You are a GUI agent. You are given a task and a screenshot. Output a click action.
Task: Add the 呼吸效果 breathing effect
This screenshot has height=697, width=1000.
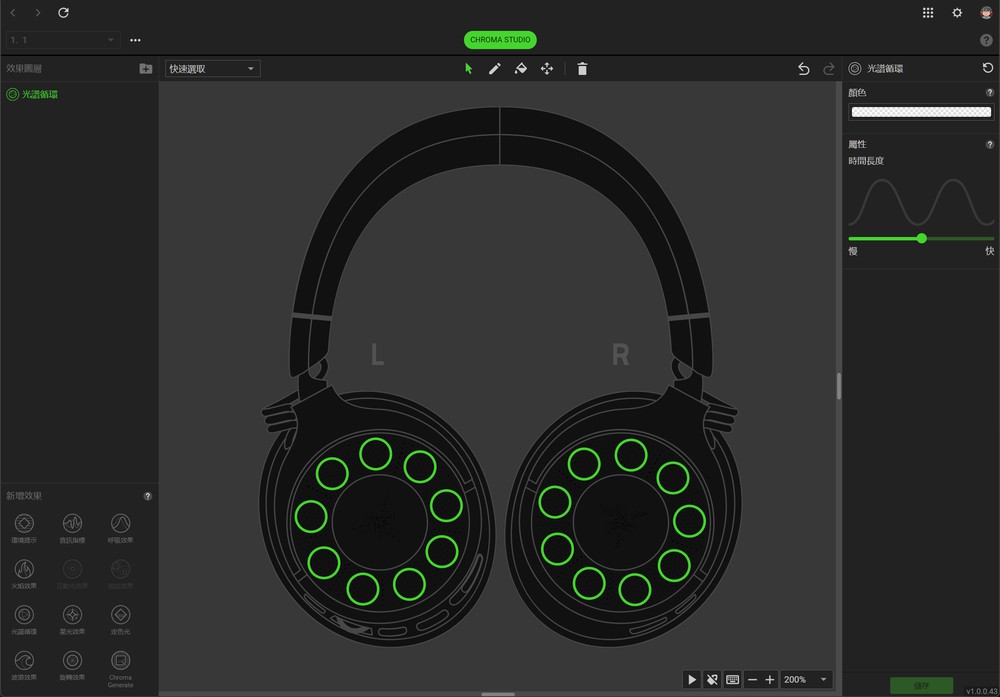pyautogui.click(x=121, y=528)
